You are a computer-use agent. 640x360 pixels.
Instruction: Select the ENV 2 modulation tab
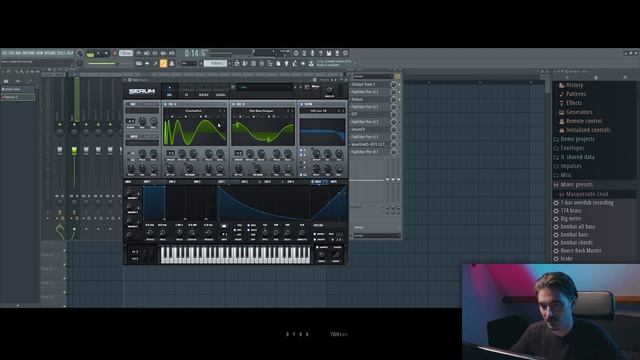click(172, 182)
